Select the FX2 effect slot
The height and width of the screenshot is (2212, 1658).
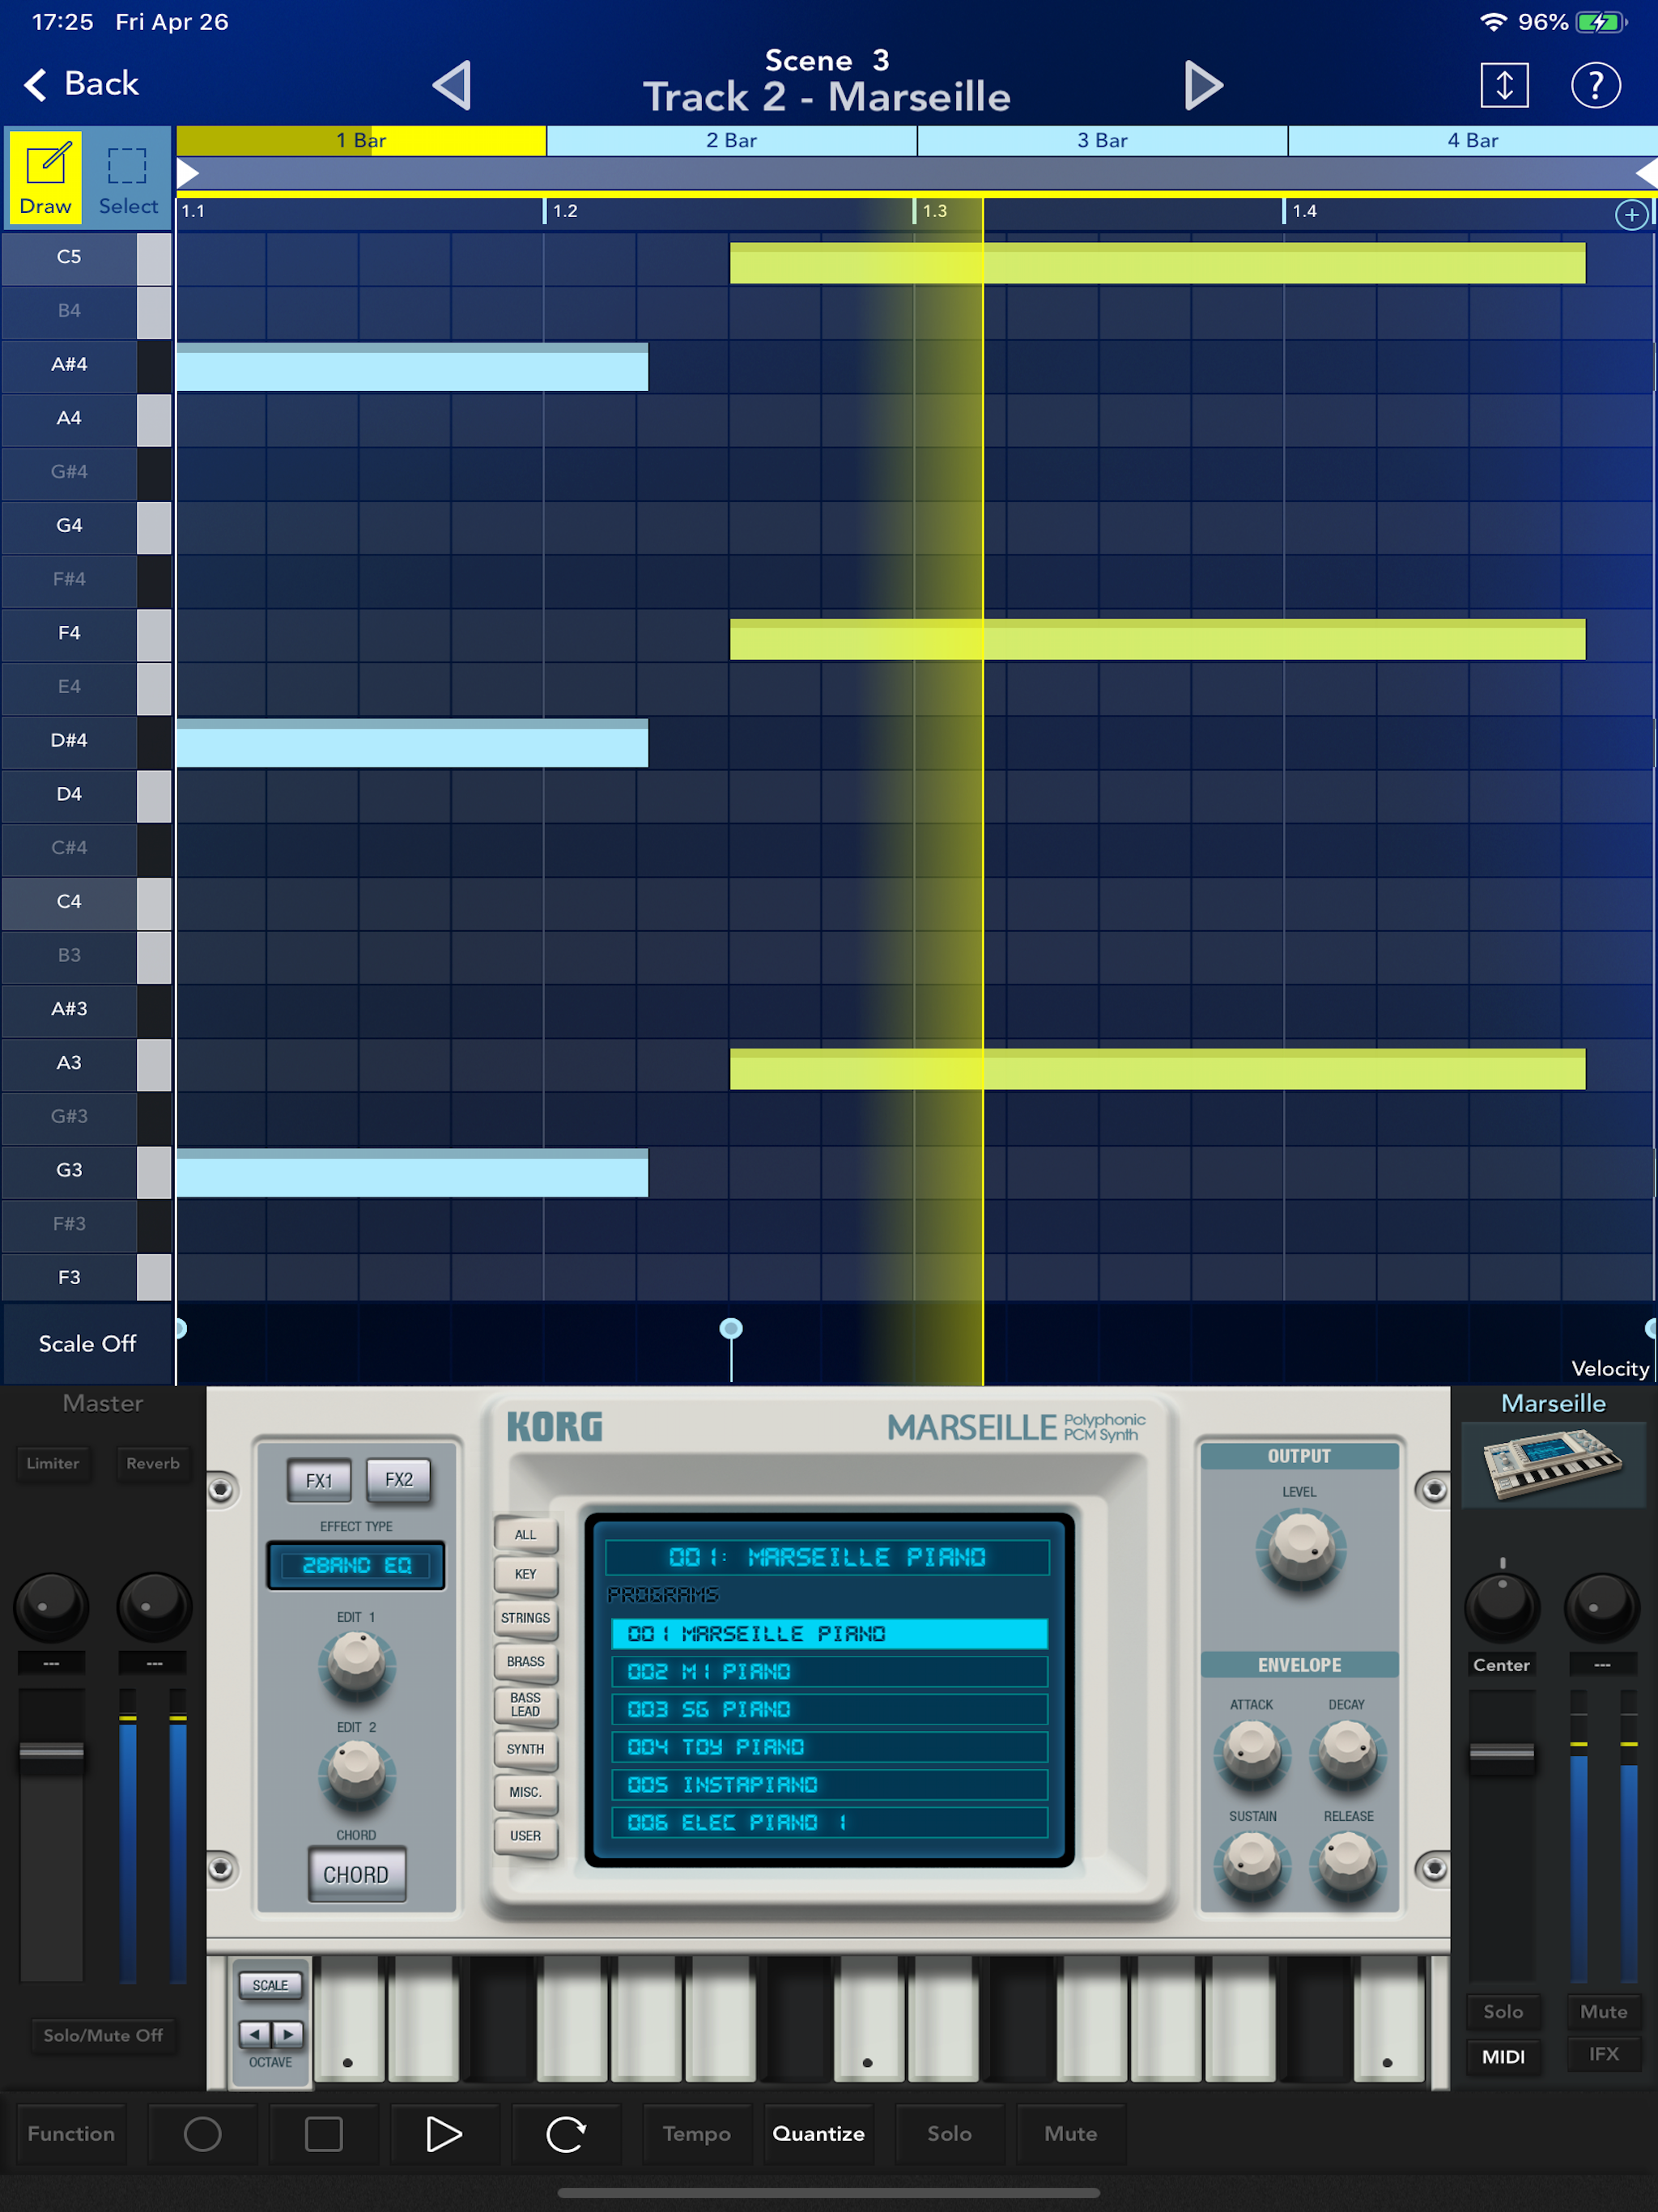point(398,1480)
